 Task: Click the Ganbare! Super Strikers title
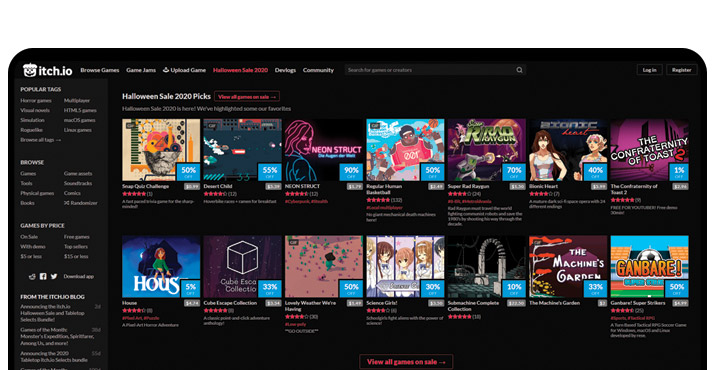(x=638, y=303)
